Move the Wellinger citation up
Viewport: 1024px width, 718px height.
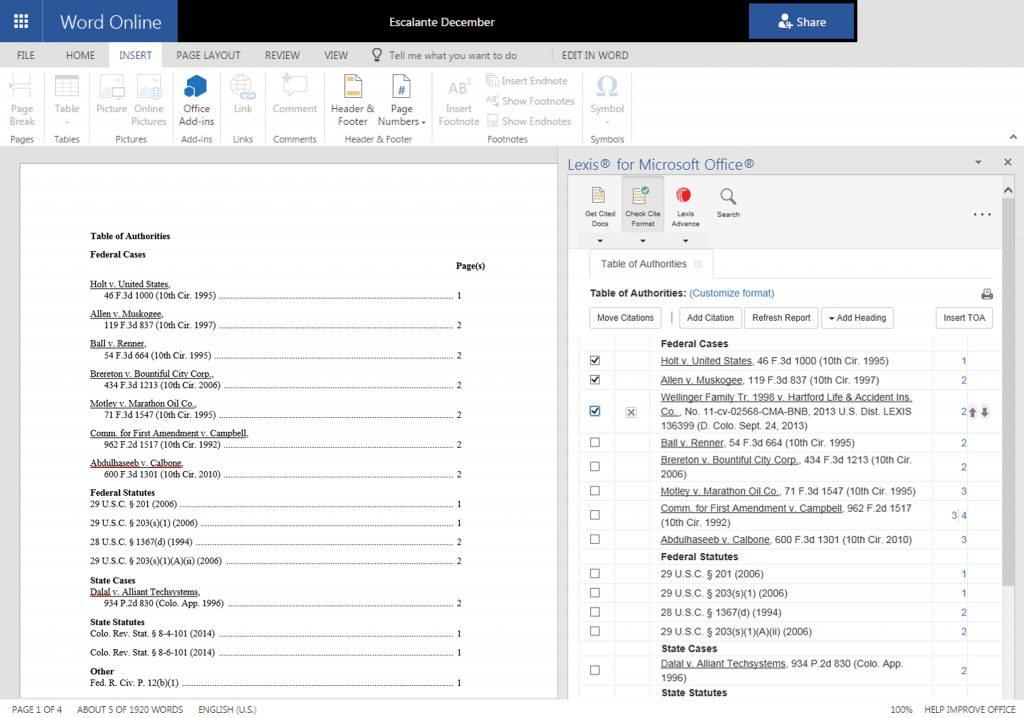[973, 412]
